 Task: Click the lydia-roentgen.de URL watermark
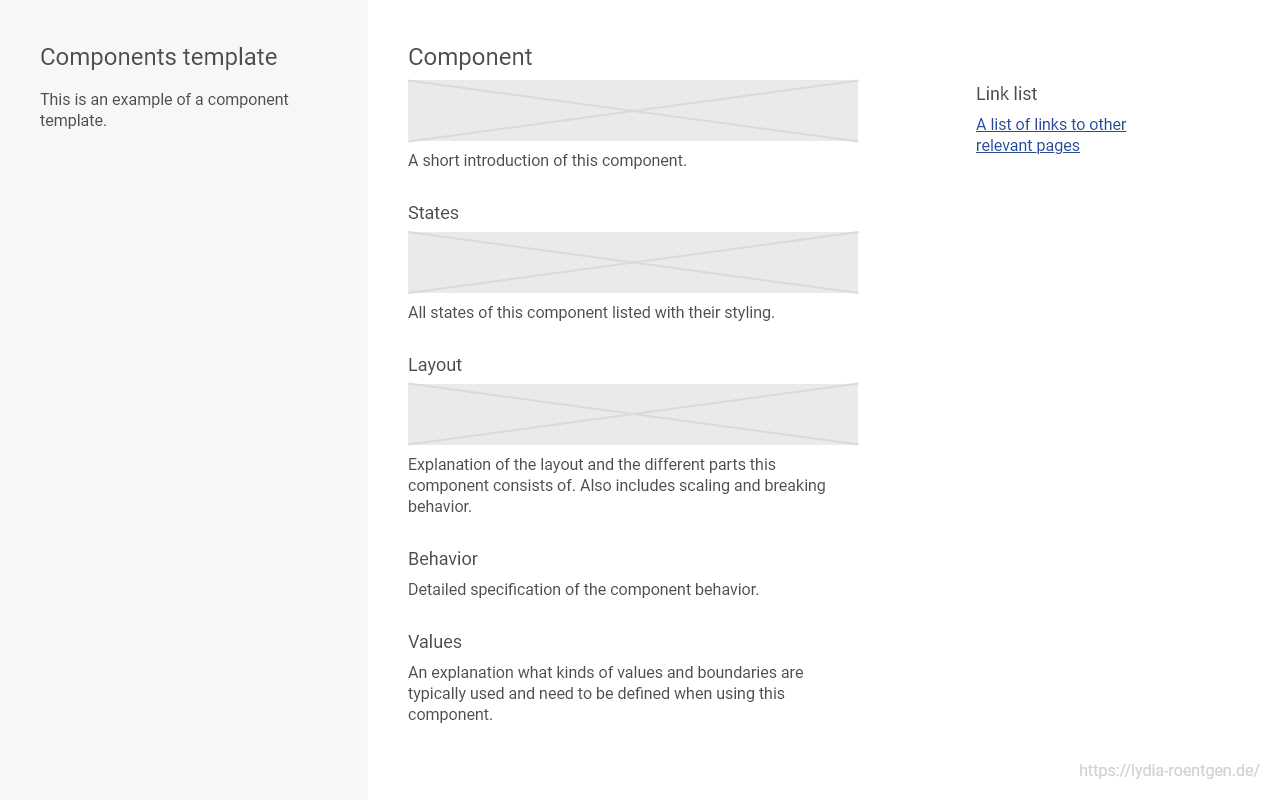point(1169,771)
